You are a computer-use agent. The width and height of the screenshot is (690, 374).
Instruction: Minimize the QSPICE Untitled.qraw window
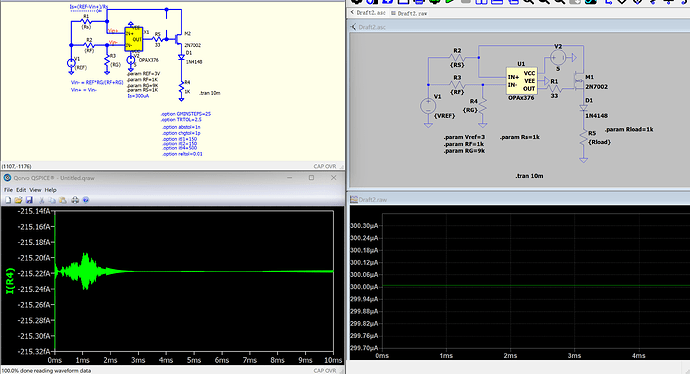pyautogui.click(x=290, y=178)
